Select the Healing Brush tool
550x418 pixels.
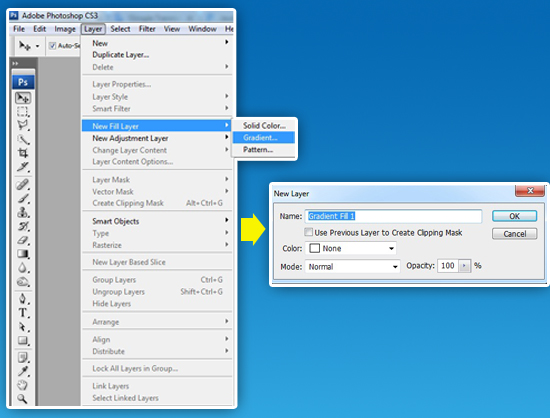coord(23,184)
